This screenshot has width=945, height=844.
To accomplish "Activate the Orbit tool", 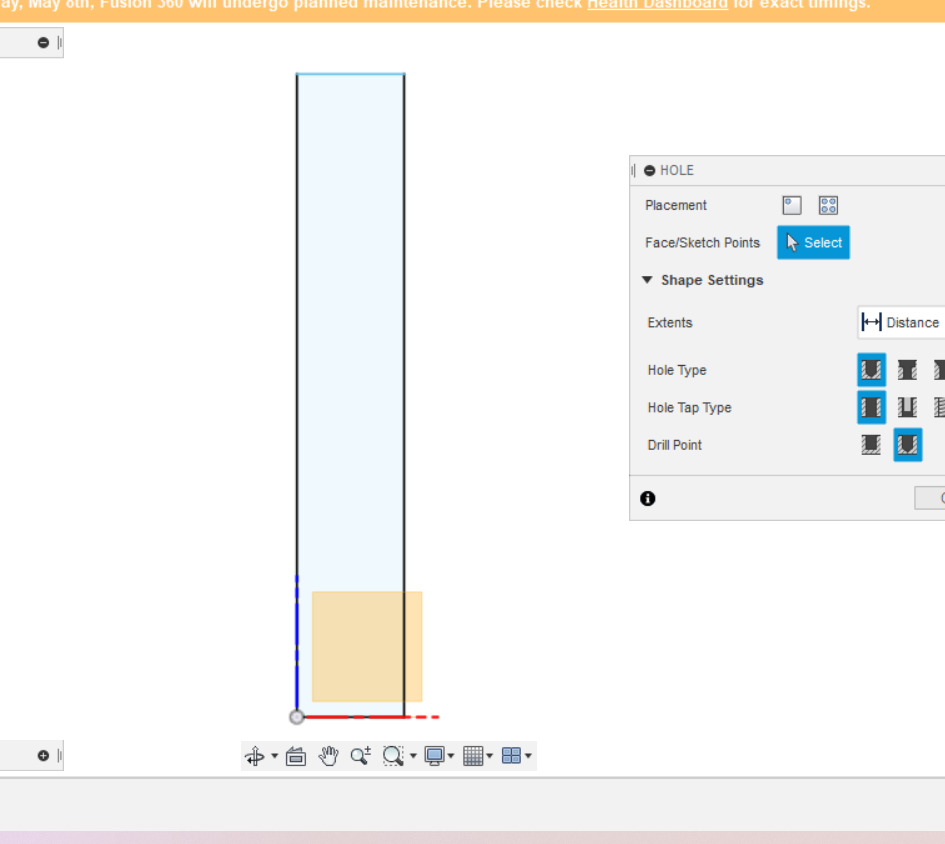I will (x=255, y=755).
